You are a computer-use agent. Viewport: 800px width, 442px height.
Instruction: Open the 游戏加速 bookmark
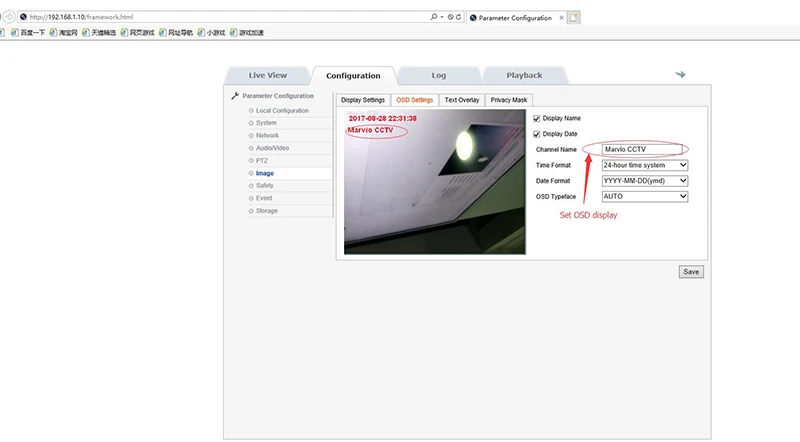[247, 33]
